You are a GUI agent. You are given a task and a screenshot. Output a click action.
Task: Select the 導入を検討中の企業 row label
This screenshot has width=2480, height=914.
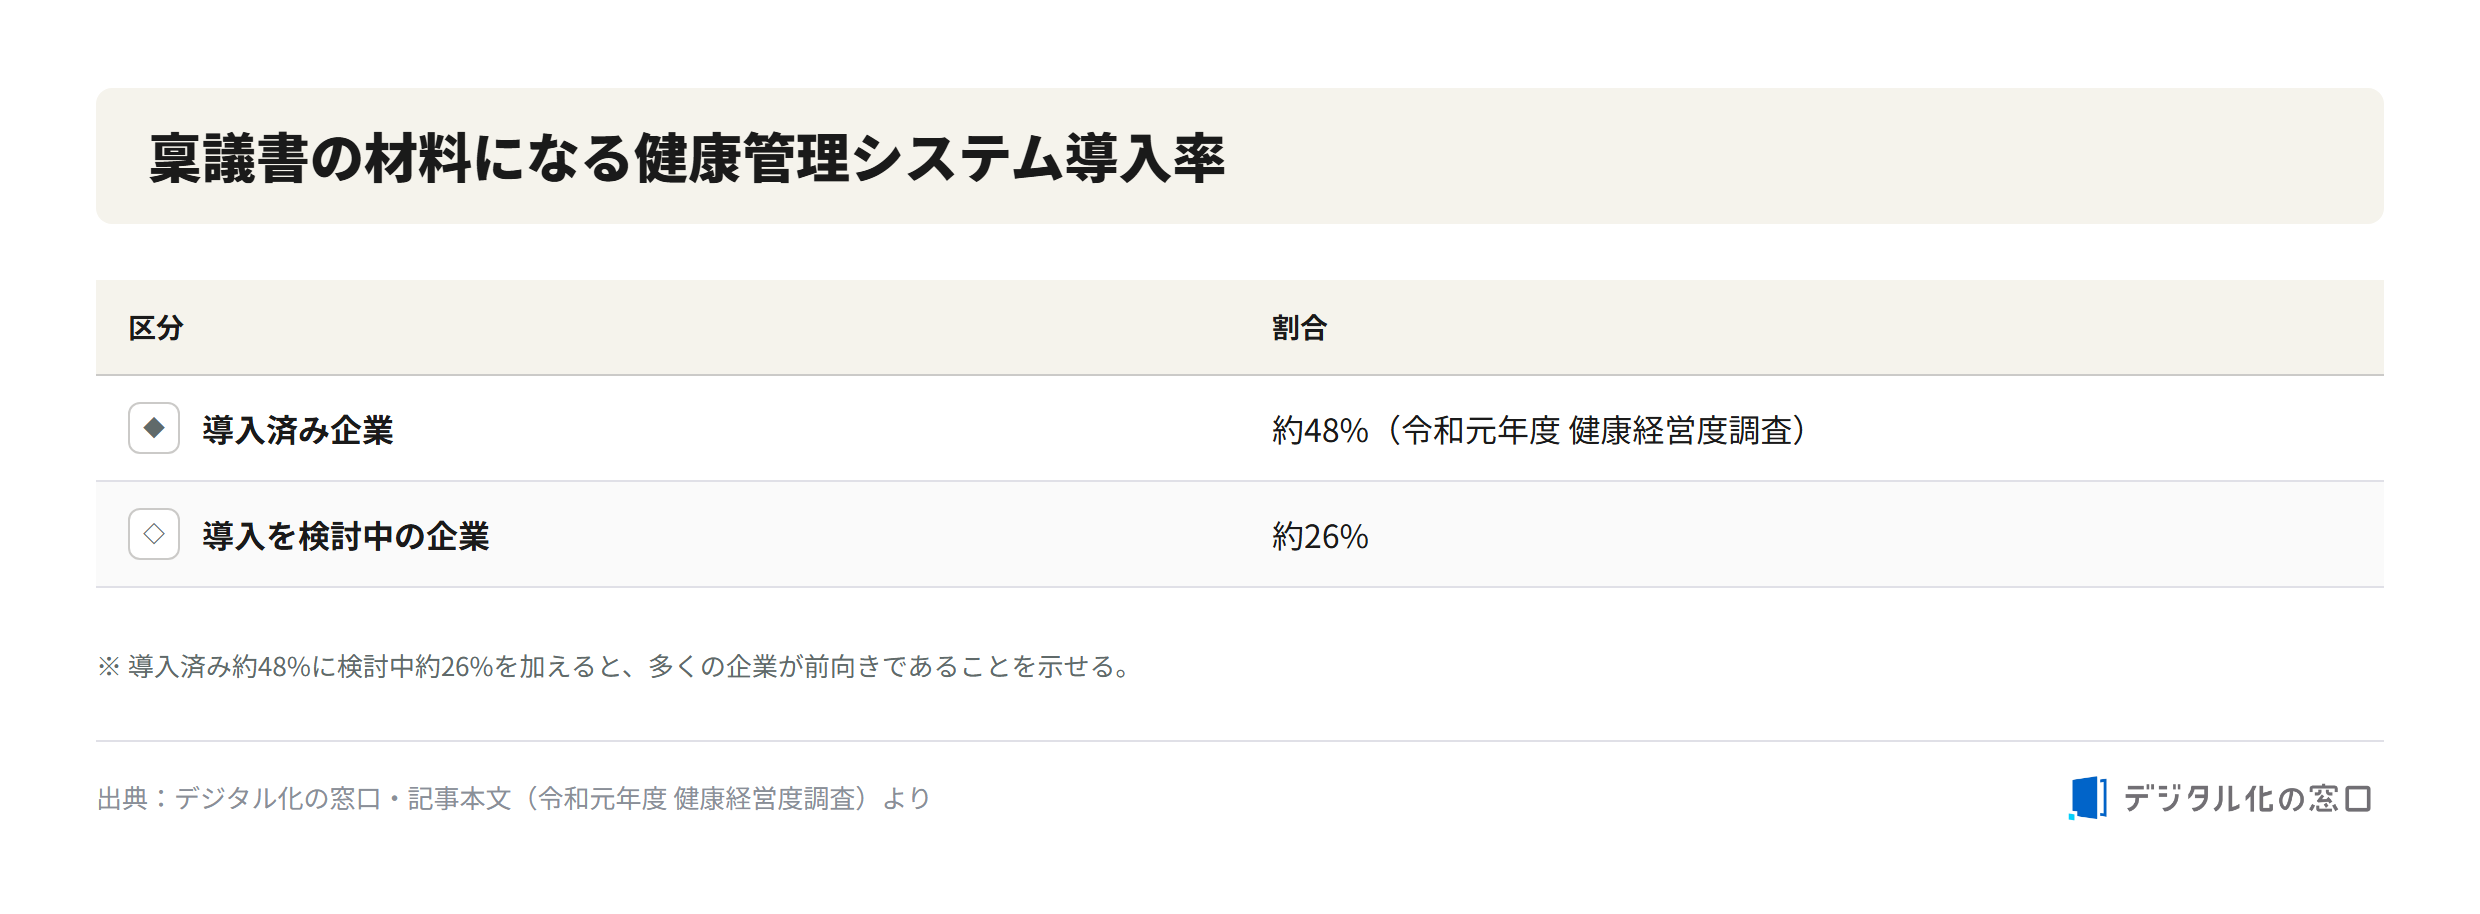tap(346, 536)
